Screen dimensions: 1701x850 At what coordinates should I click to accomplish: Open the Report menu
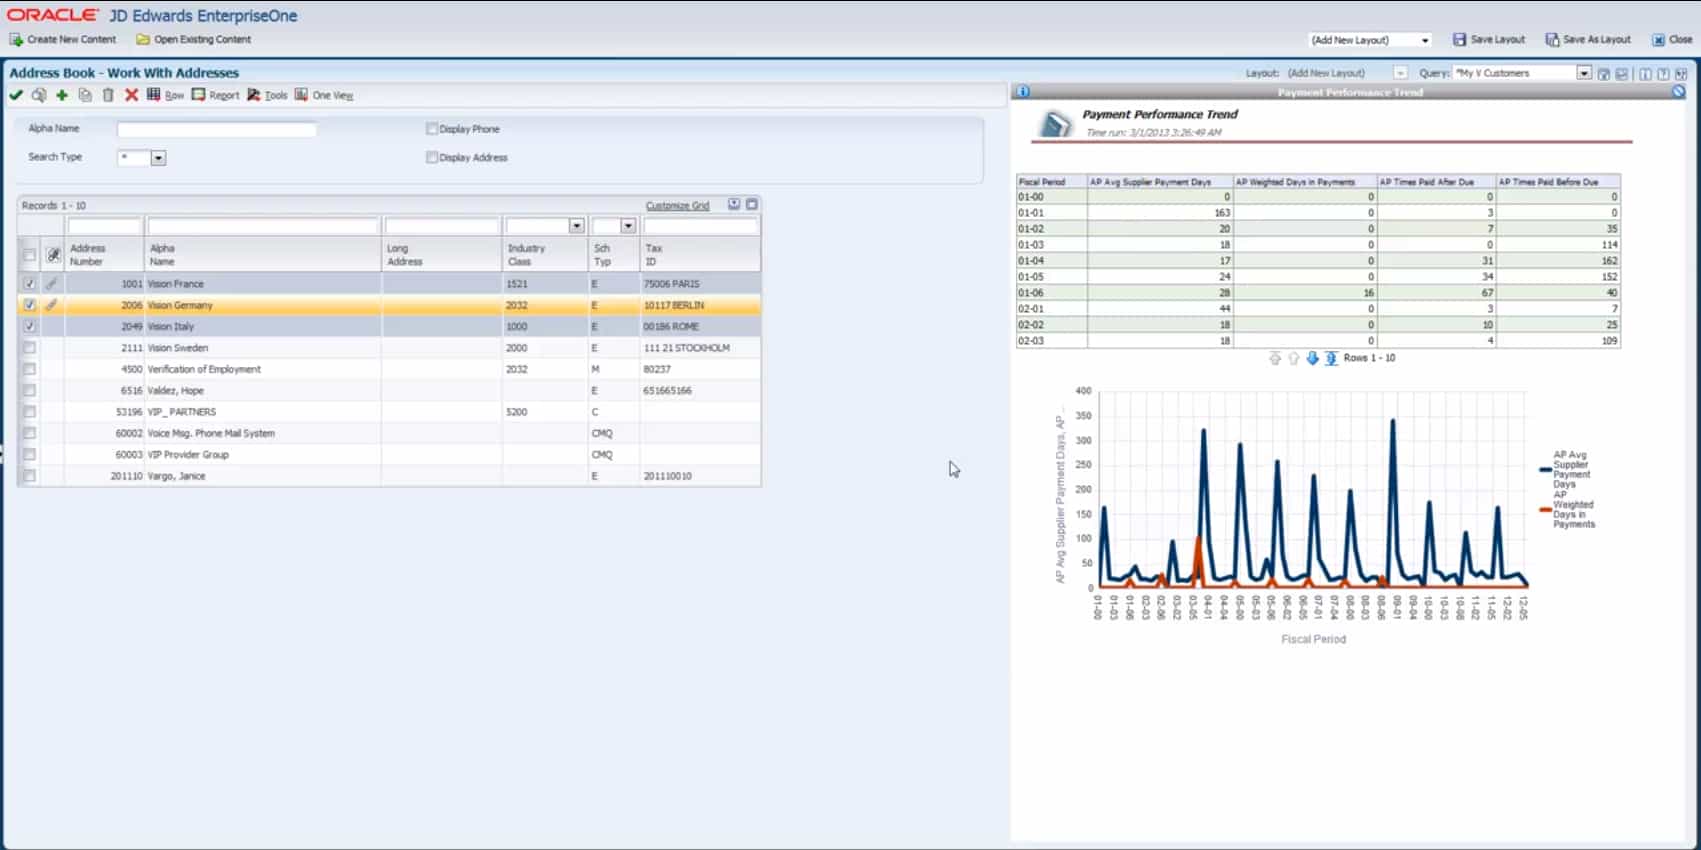pos(216,95)
